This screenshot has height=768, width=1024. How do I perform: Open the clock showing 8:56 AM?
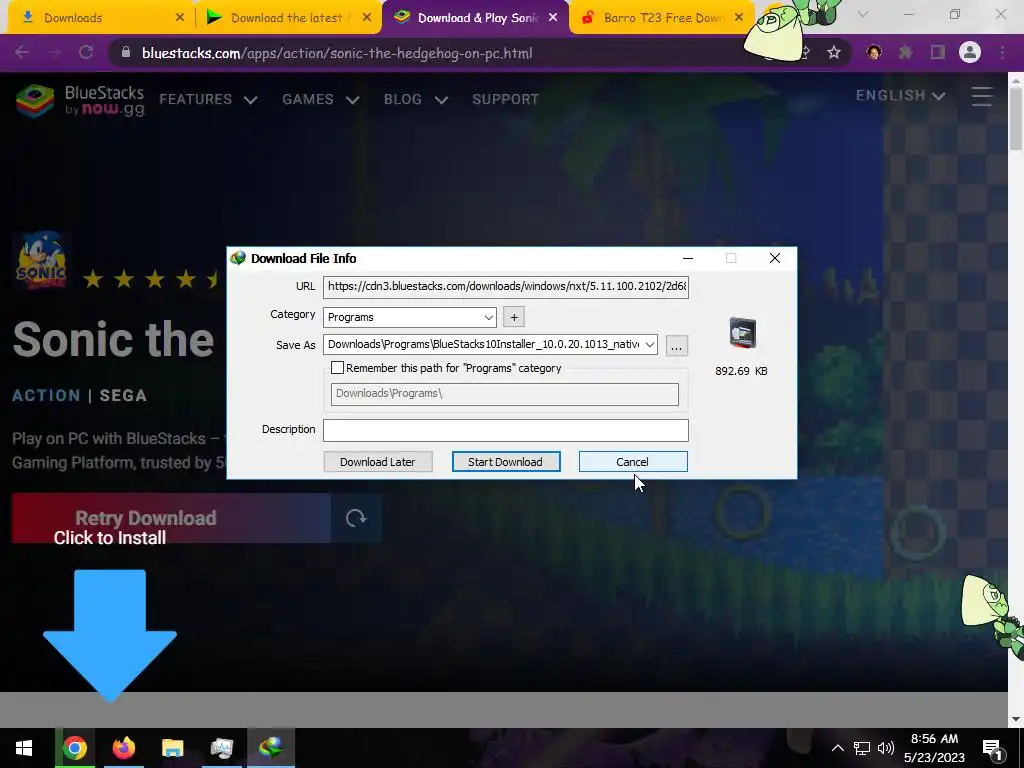[935, 748]
